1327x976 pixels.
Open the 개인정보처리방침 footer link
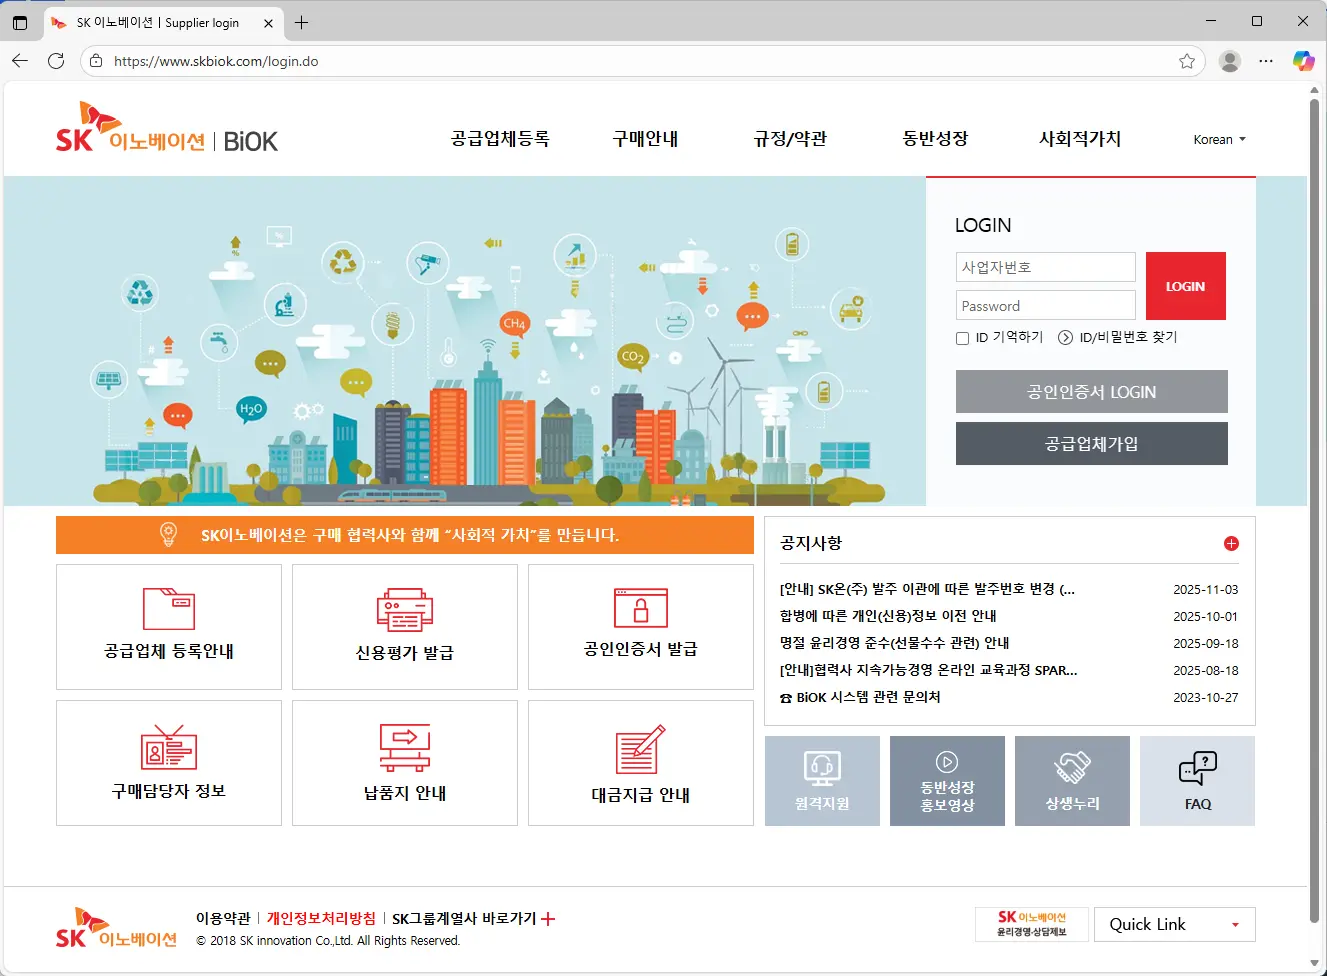(321, 918)
